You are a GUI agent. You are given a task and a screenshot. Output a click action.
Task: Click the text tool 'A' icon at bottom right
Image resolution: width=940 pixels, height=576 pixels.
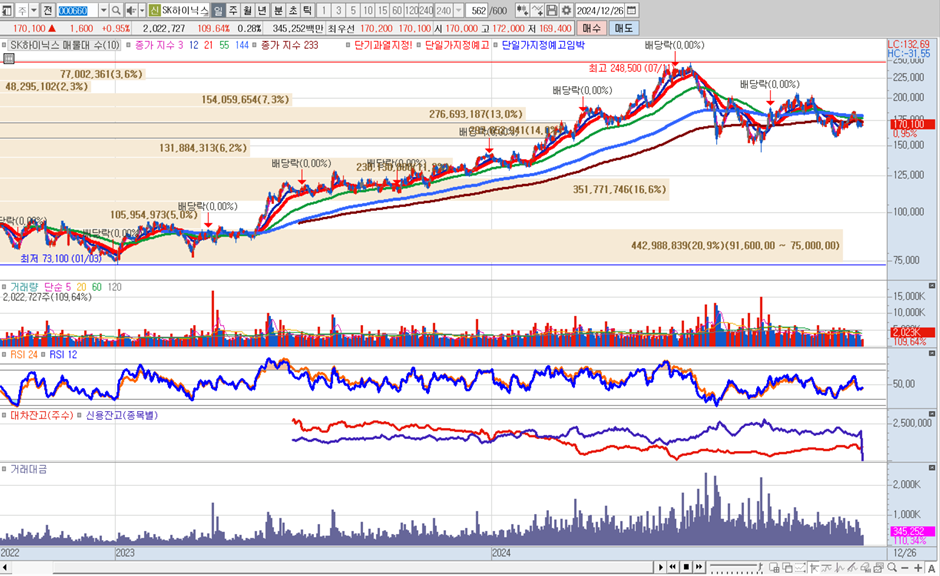point(932,568)
